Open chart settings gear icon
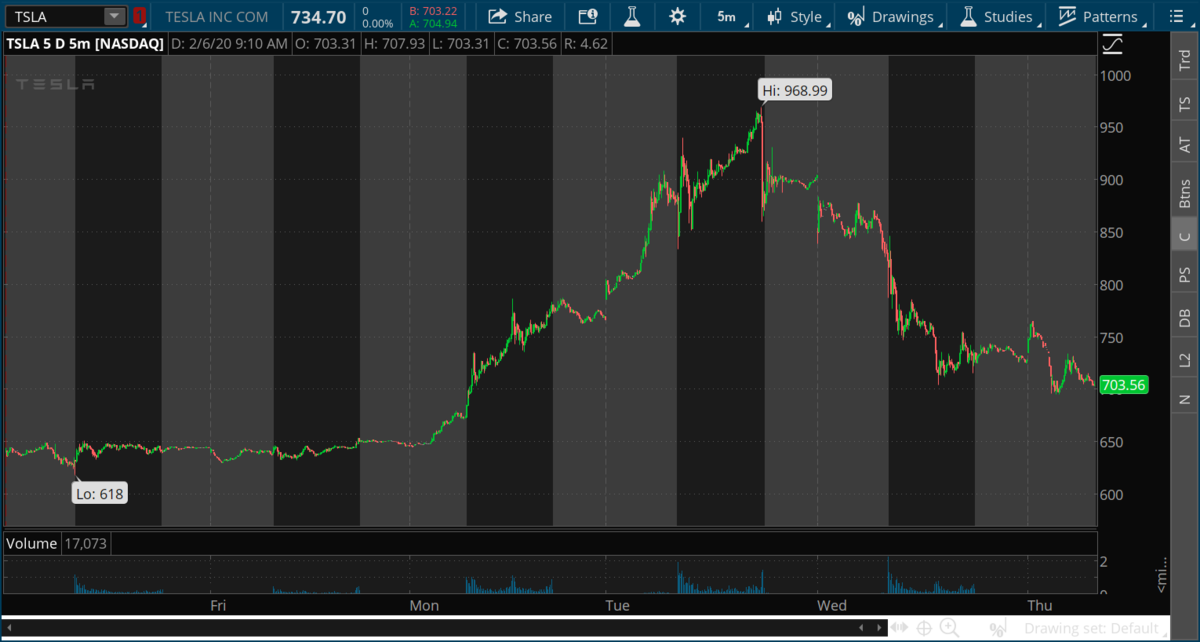The height and width of the screenshot is (642, 1200). pyautogui.click(x=678, y=16)
